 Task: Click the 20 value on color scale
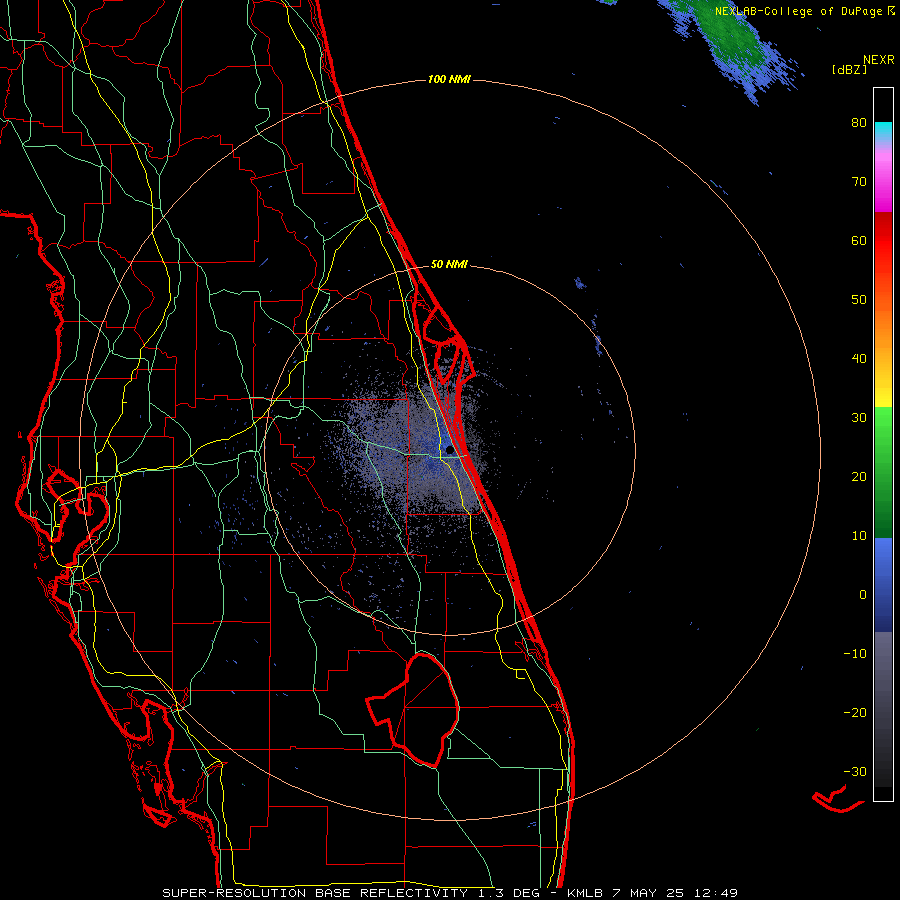[x=859, y=476]
